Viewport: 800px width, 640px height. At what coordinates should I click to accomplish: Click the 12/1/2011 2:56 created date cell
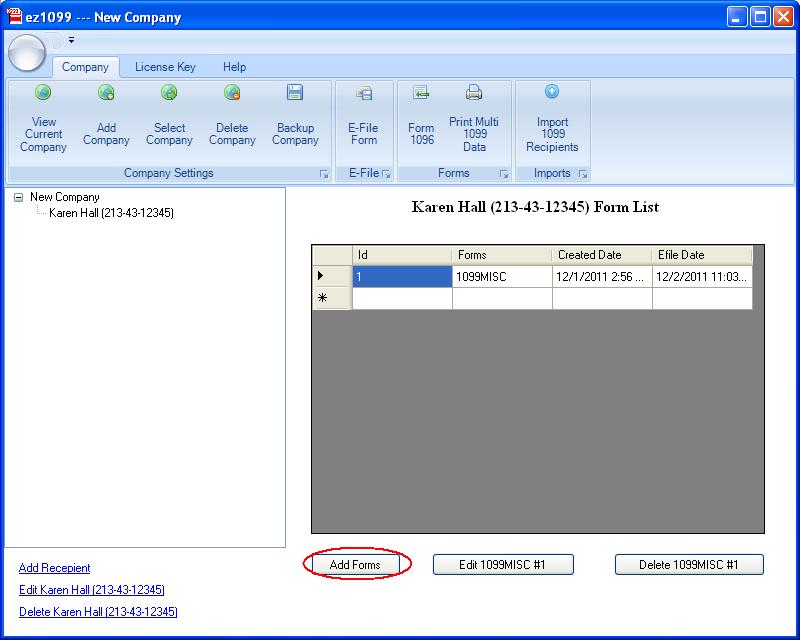tap(602, 277)
